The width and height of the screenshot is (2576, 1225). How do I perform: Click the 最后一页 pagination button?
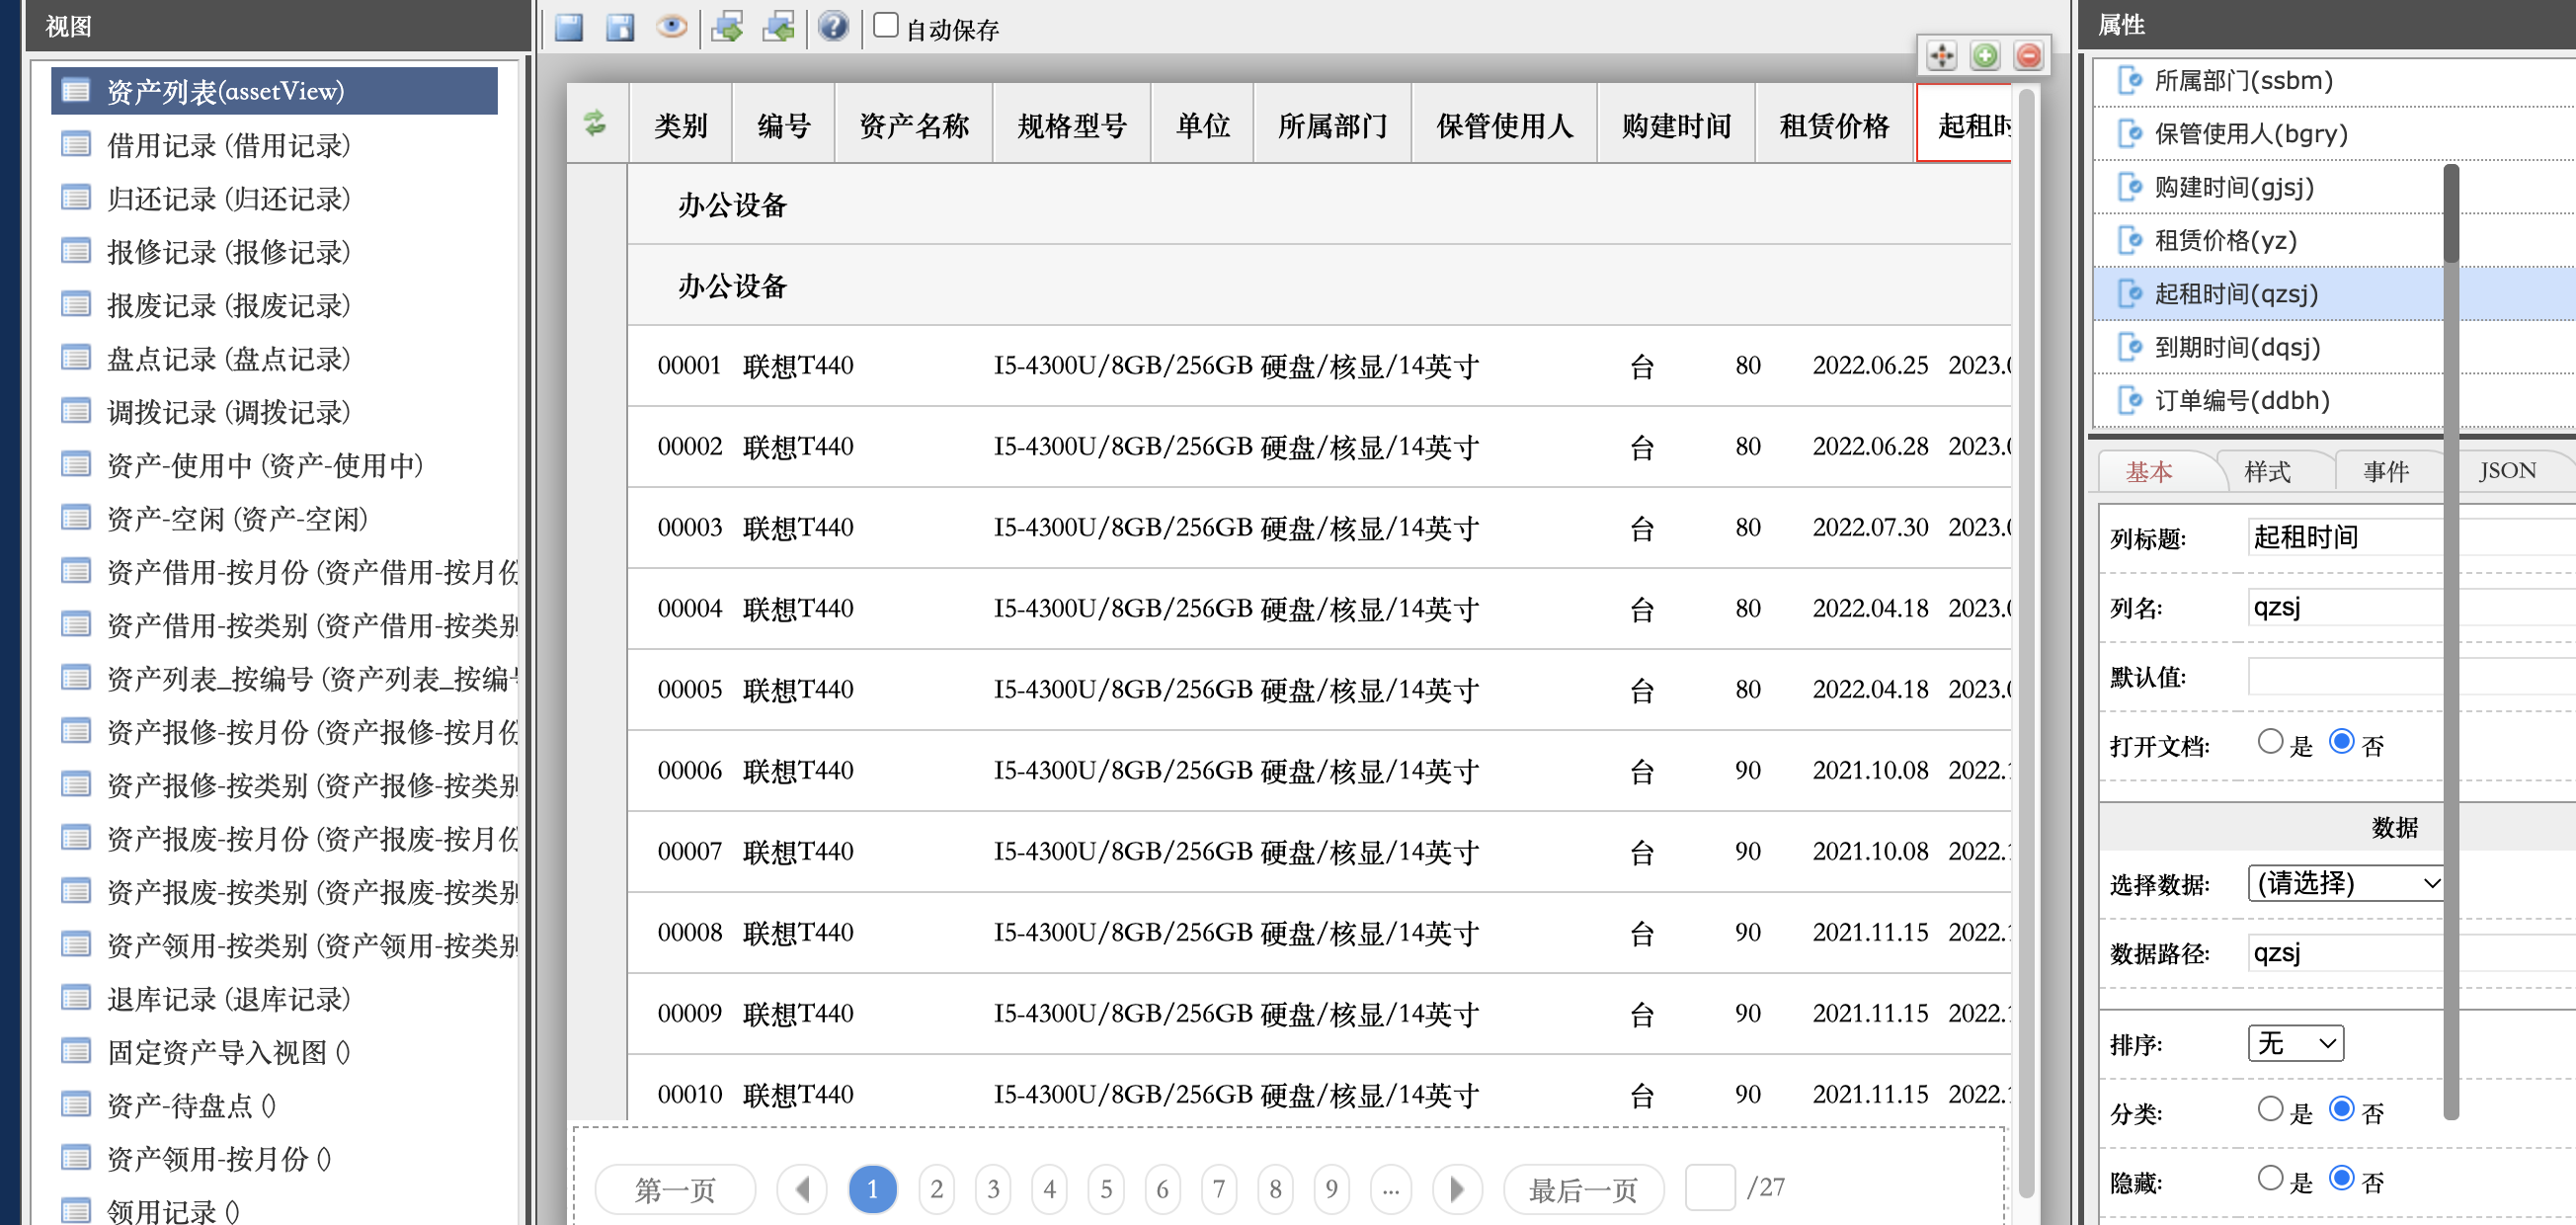(x=1583, y=1189)
